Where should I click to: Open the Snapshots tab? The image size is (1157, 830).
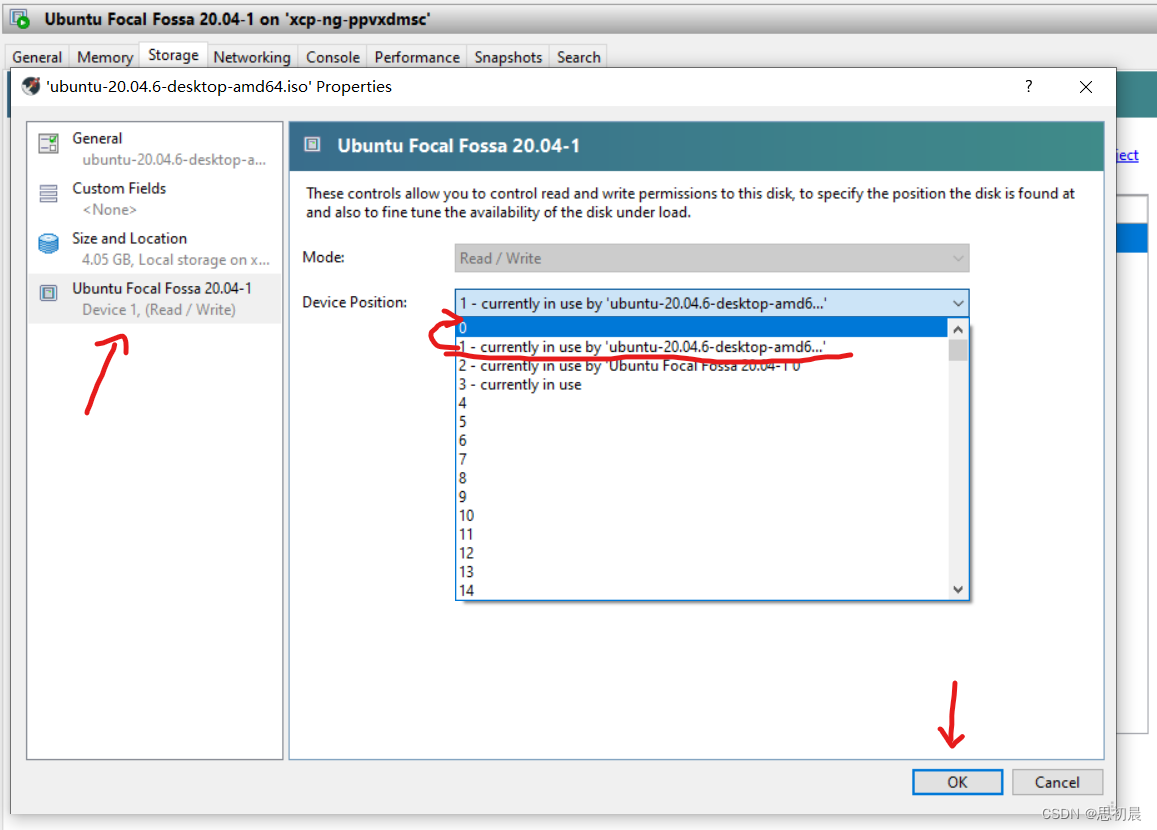[x=508, y=57]
